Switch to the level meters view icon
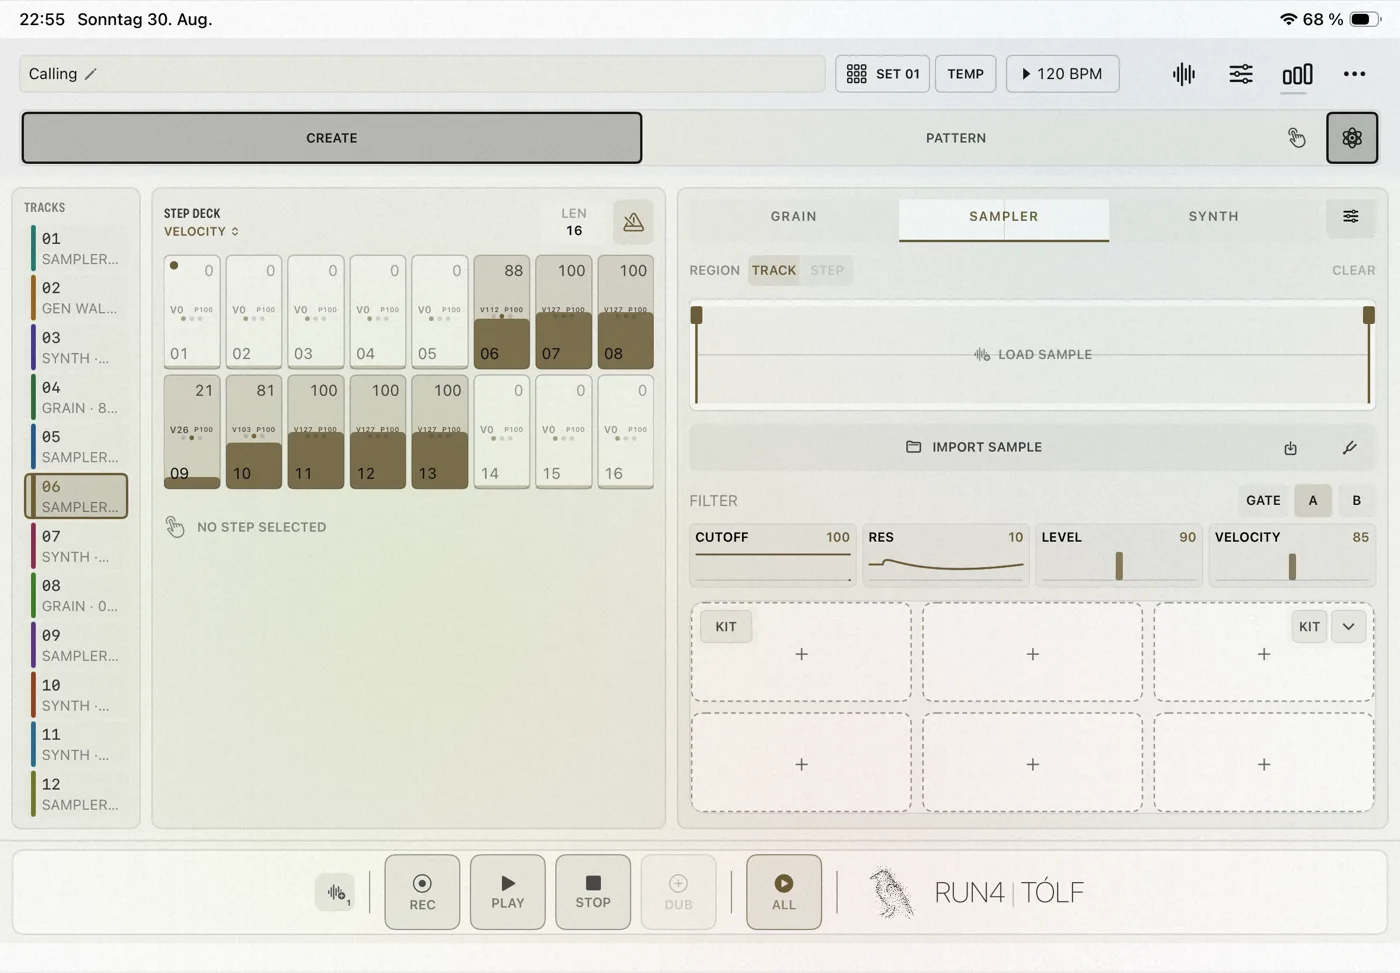1400x973 pixels. [x=1297, y=75]
